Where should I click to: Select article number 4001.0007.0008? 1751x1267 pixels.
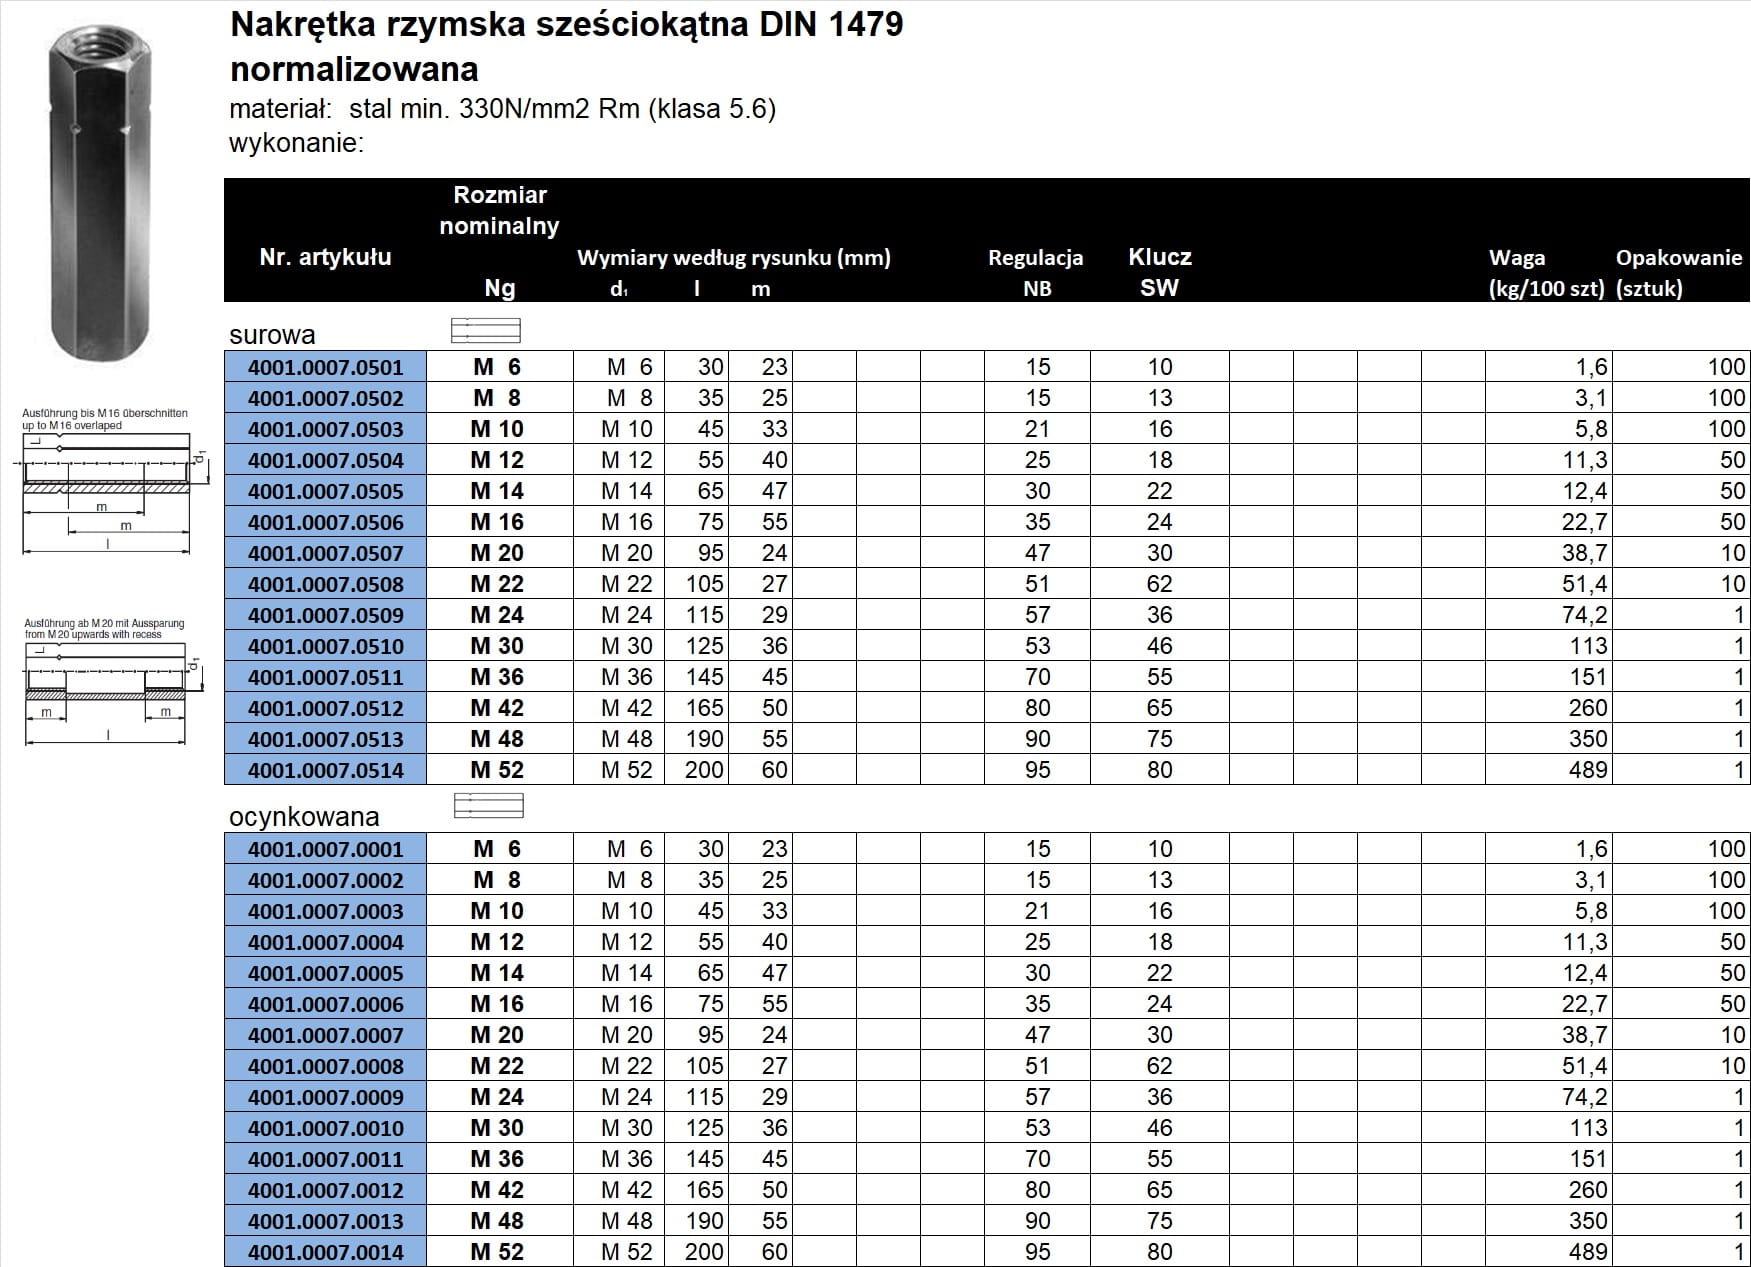coord(326,1066)
